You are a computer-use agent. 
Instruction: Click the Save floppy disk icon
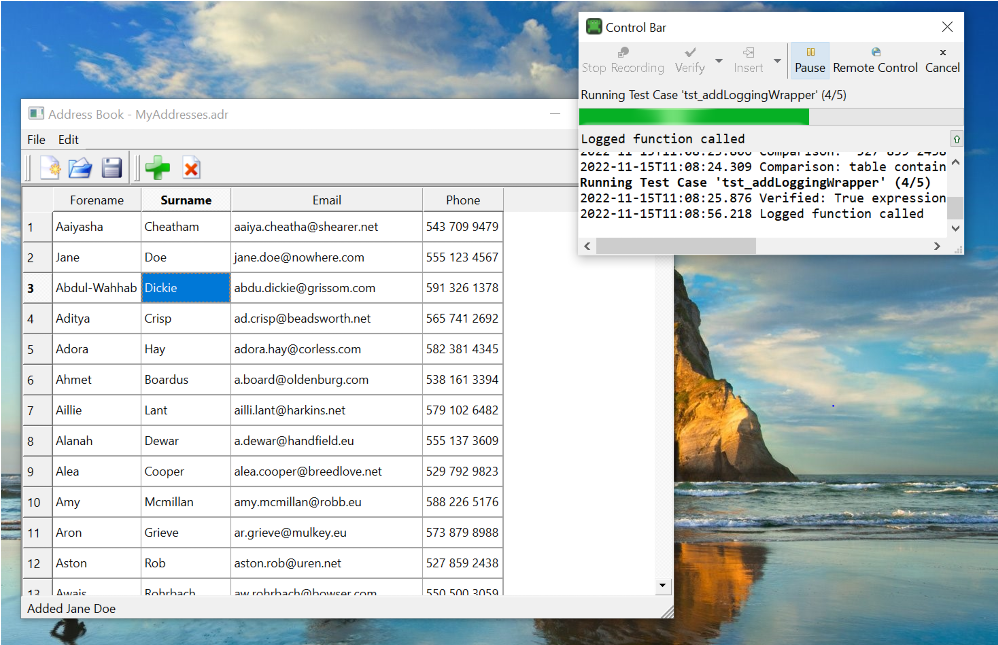pyautogui.click(x=111, y=168)
